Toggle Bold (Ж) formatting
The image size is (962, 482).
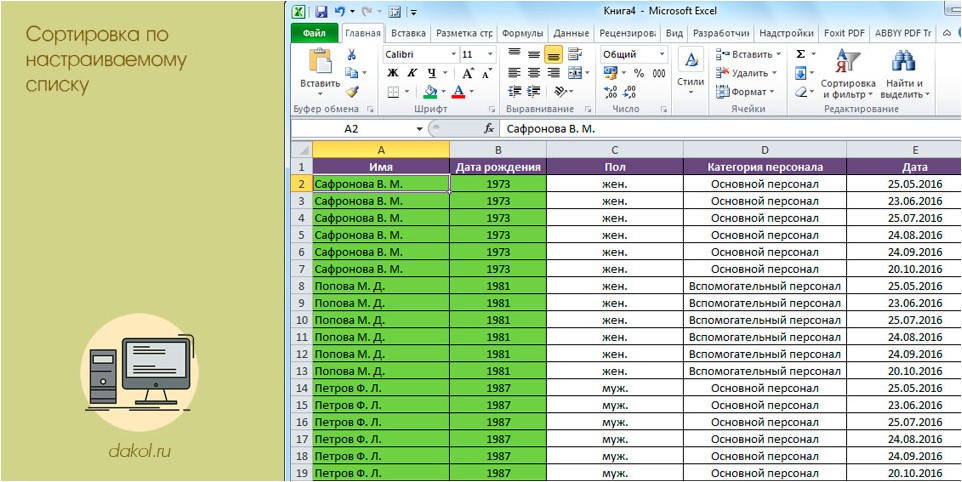click(393, 73)
